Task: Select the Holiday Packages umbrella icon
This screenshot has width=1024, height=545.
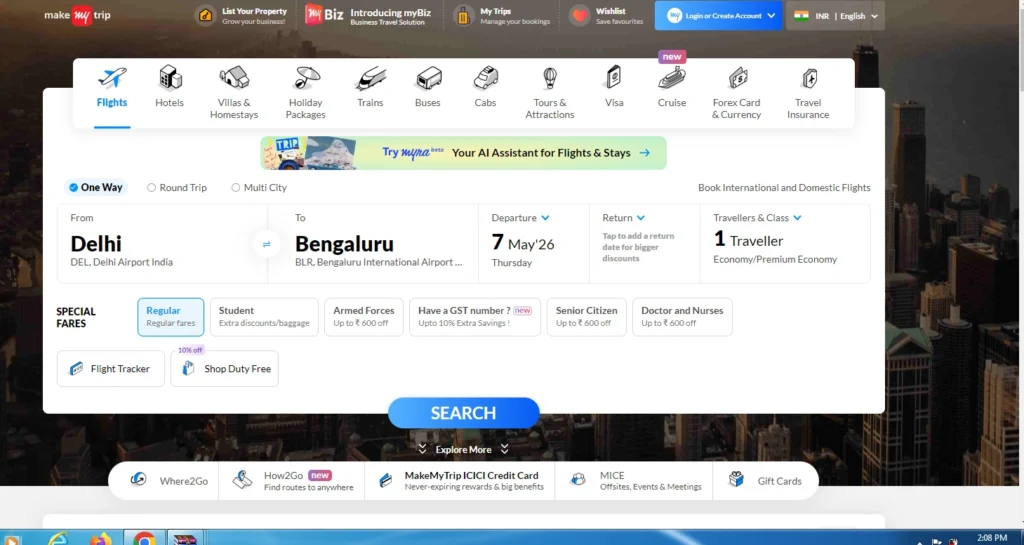Action: coord(306,78)
